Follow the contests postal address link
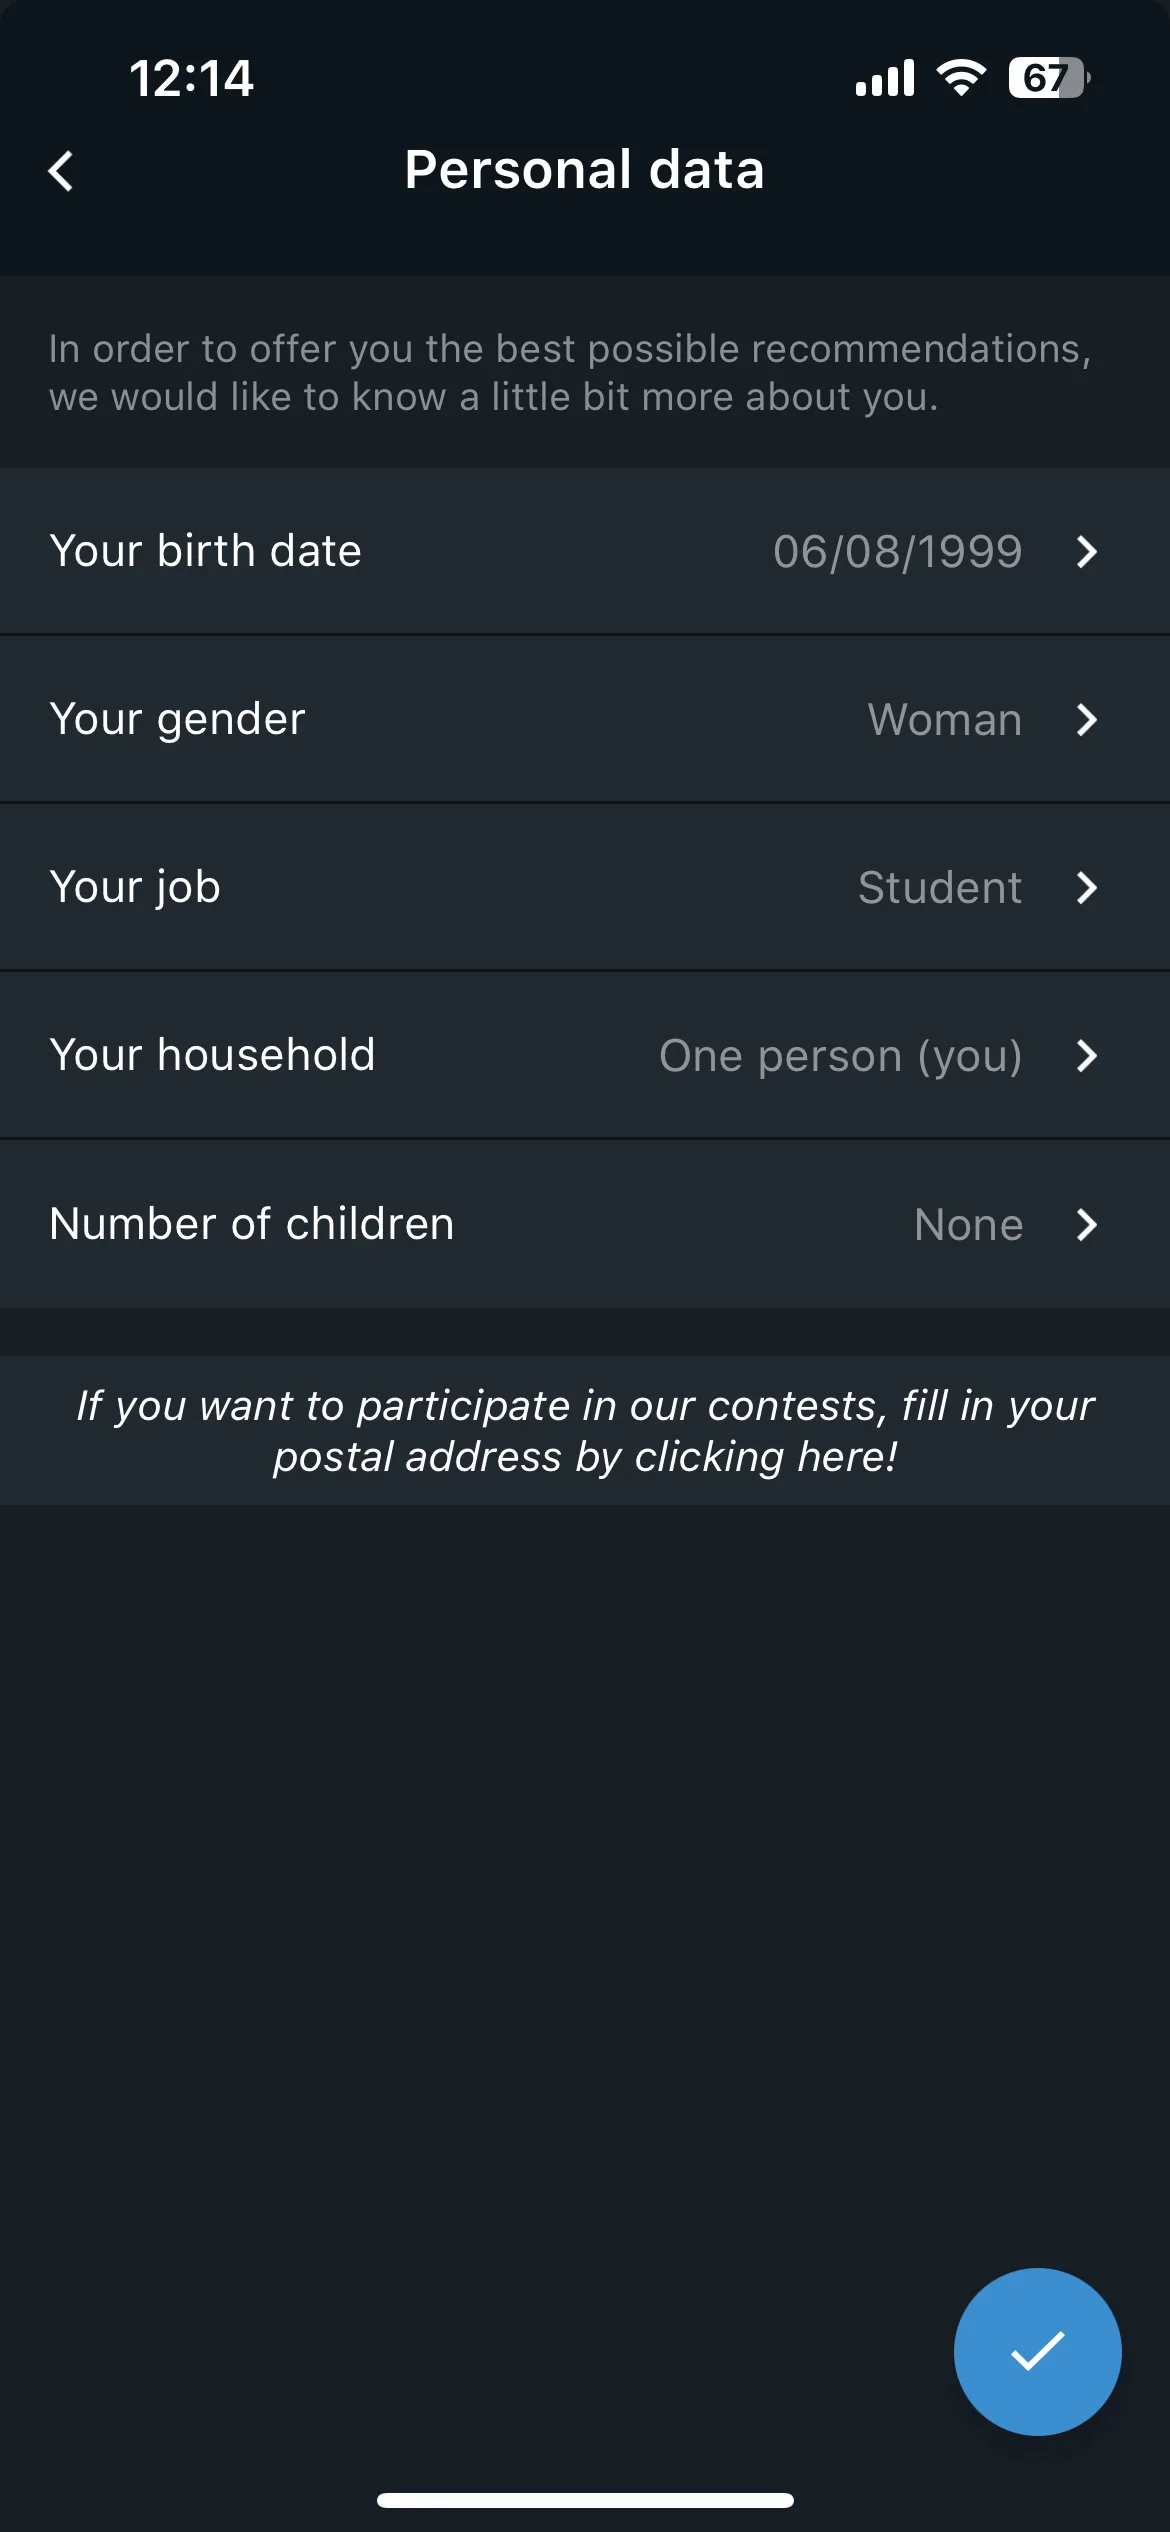This screenshot has height=2532, width=1170. (x=585, y=1431)
